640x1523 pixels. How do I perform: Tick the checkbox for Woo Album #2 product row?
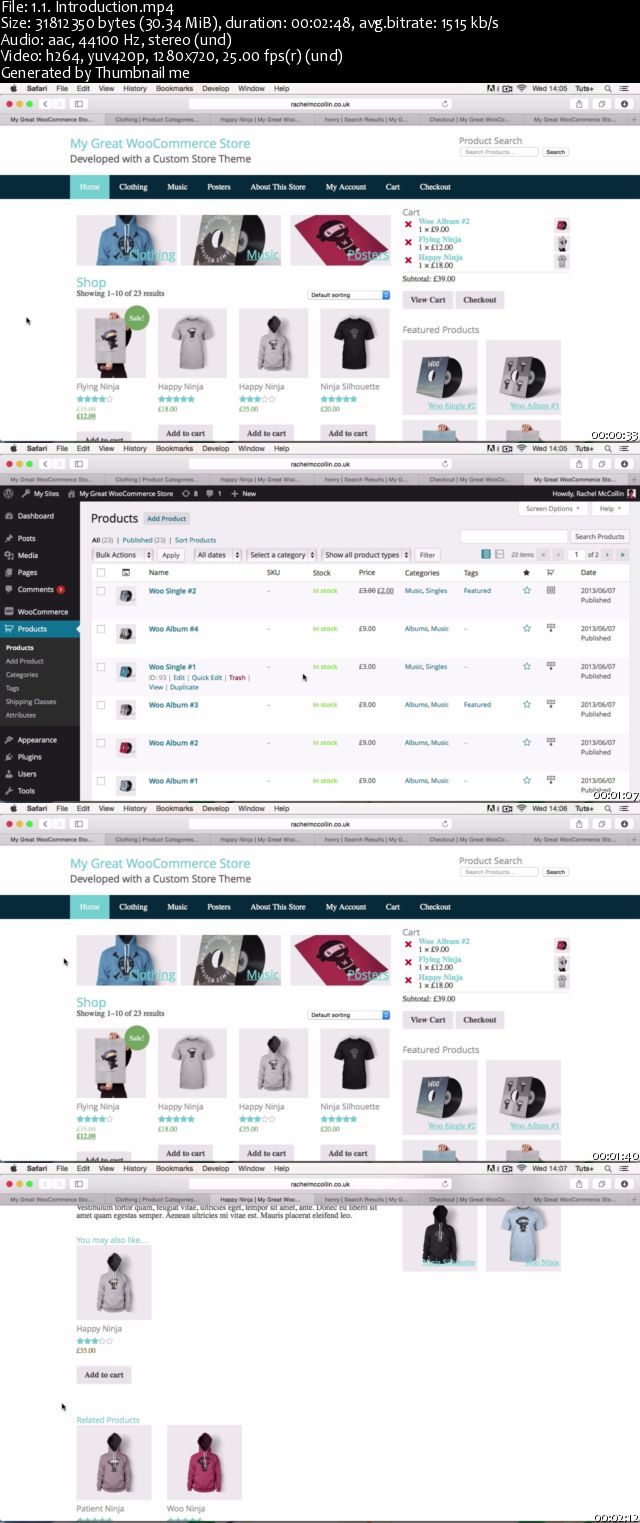[x=101, y=743]
